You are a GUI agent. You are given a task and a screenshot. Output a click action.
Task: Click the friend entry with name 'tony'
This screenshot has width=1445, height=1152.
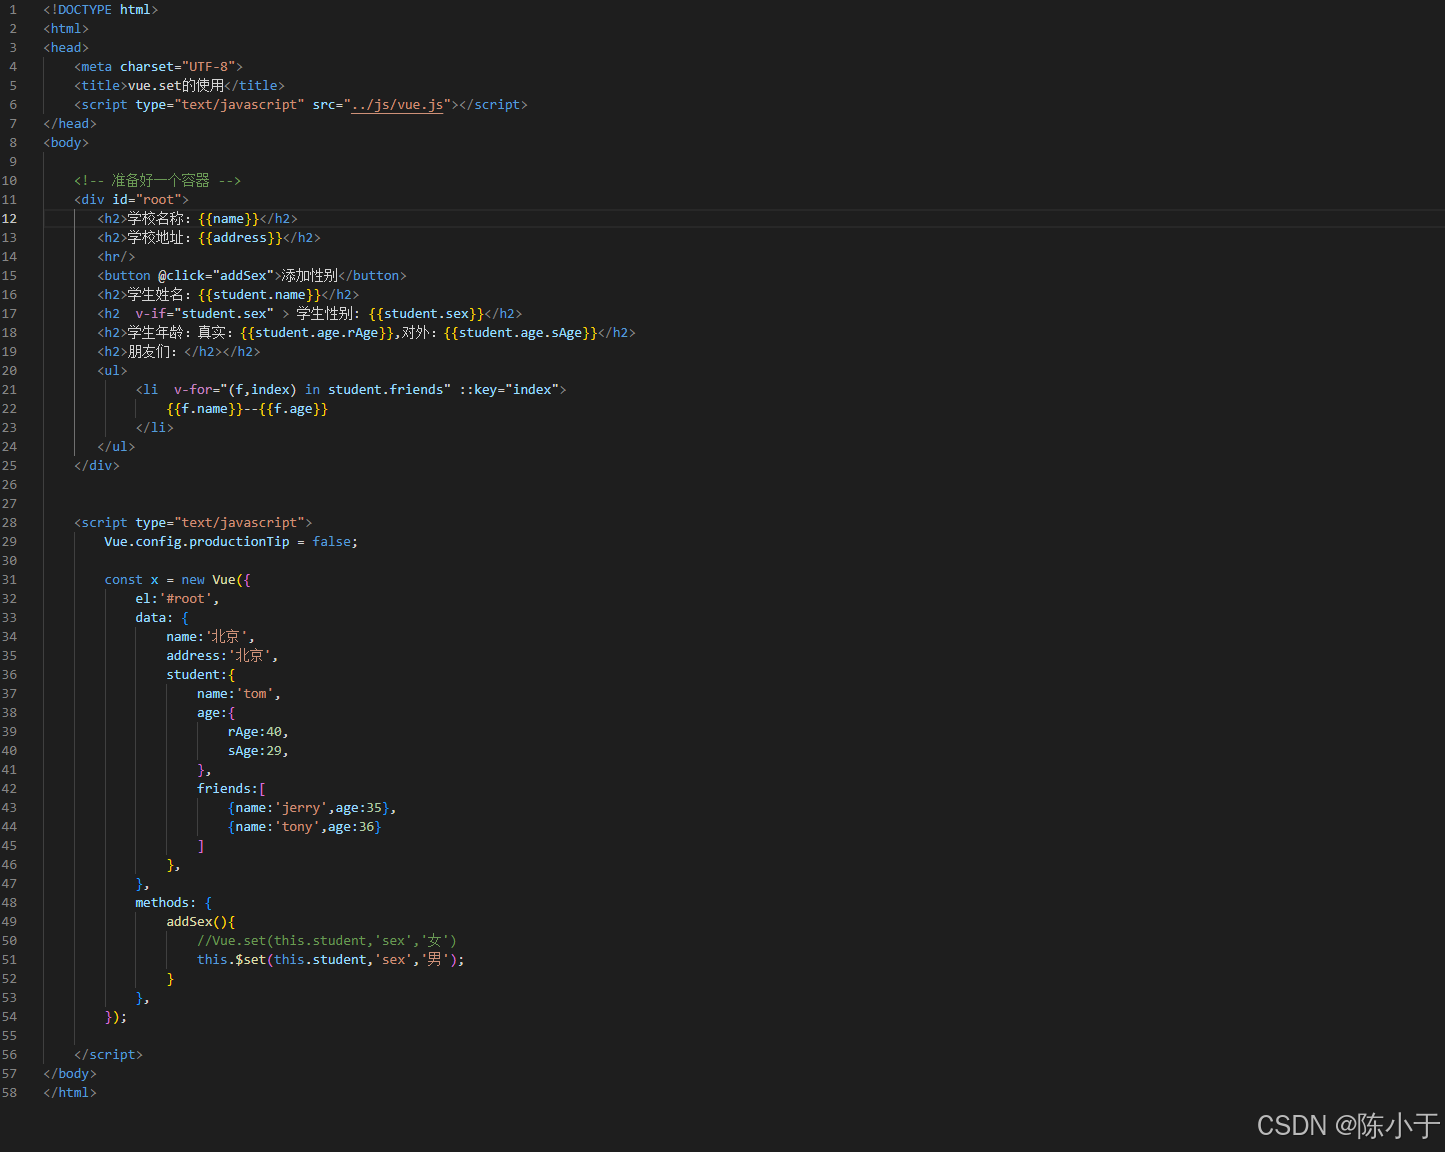point(305,827)
